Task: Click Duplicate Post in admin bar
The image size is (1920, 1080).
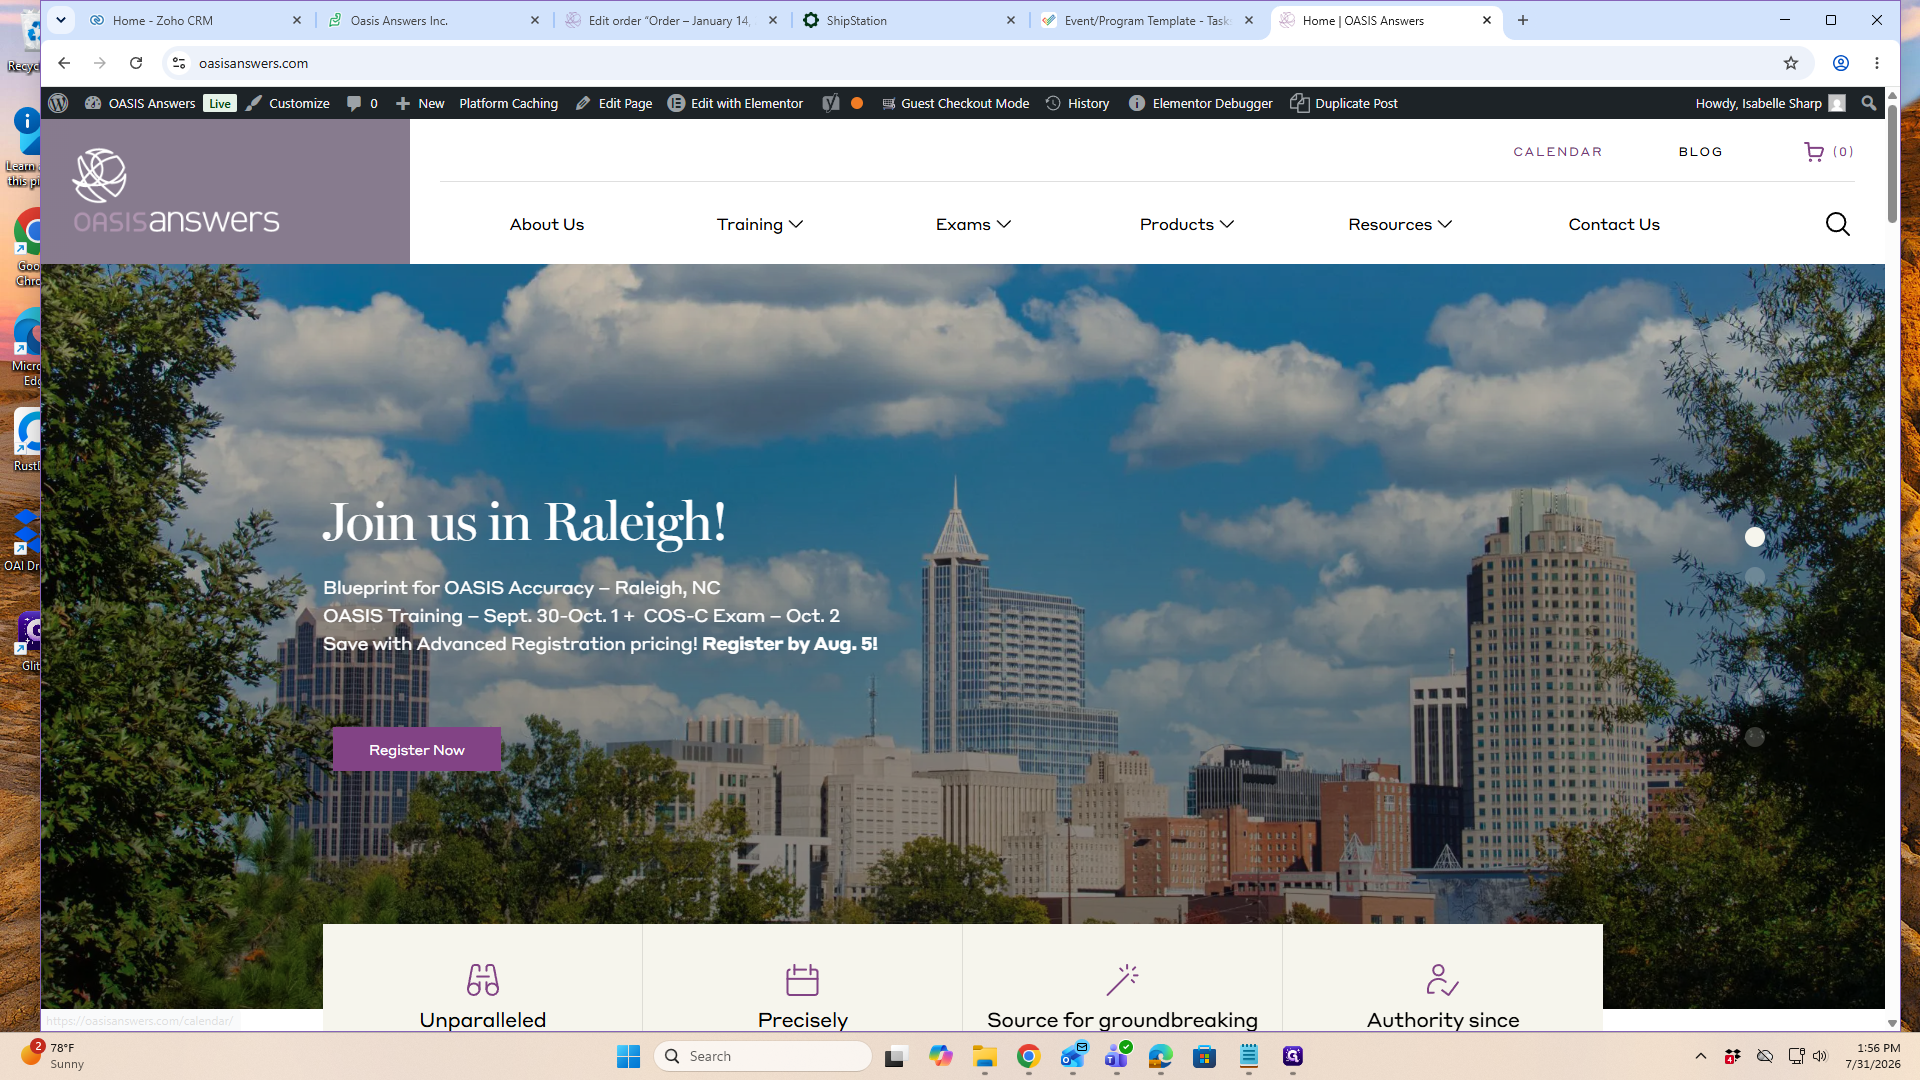Action: click(x=1344, y=103)
